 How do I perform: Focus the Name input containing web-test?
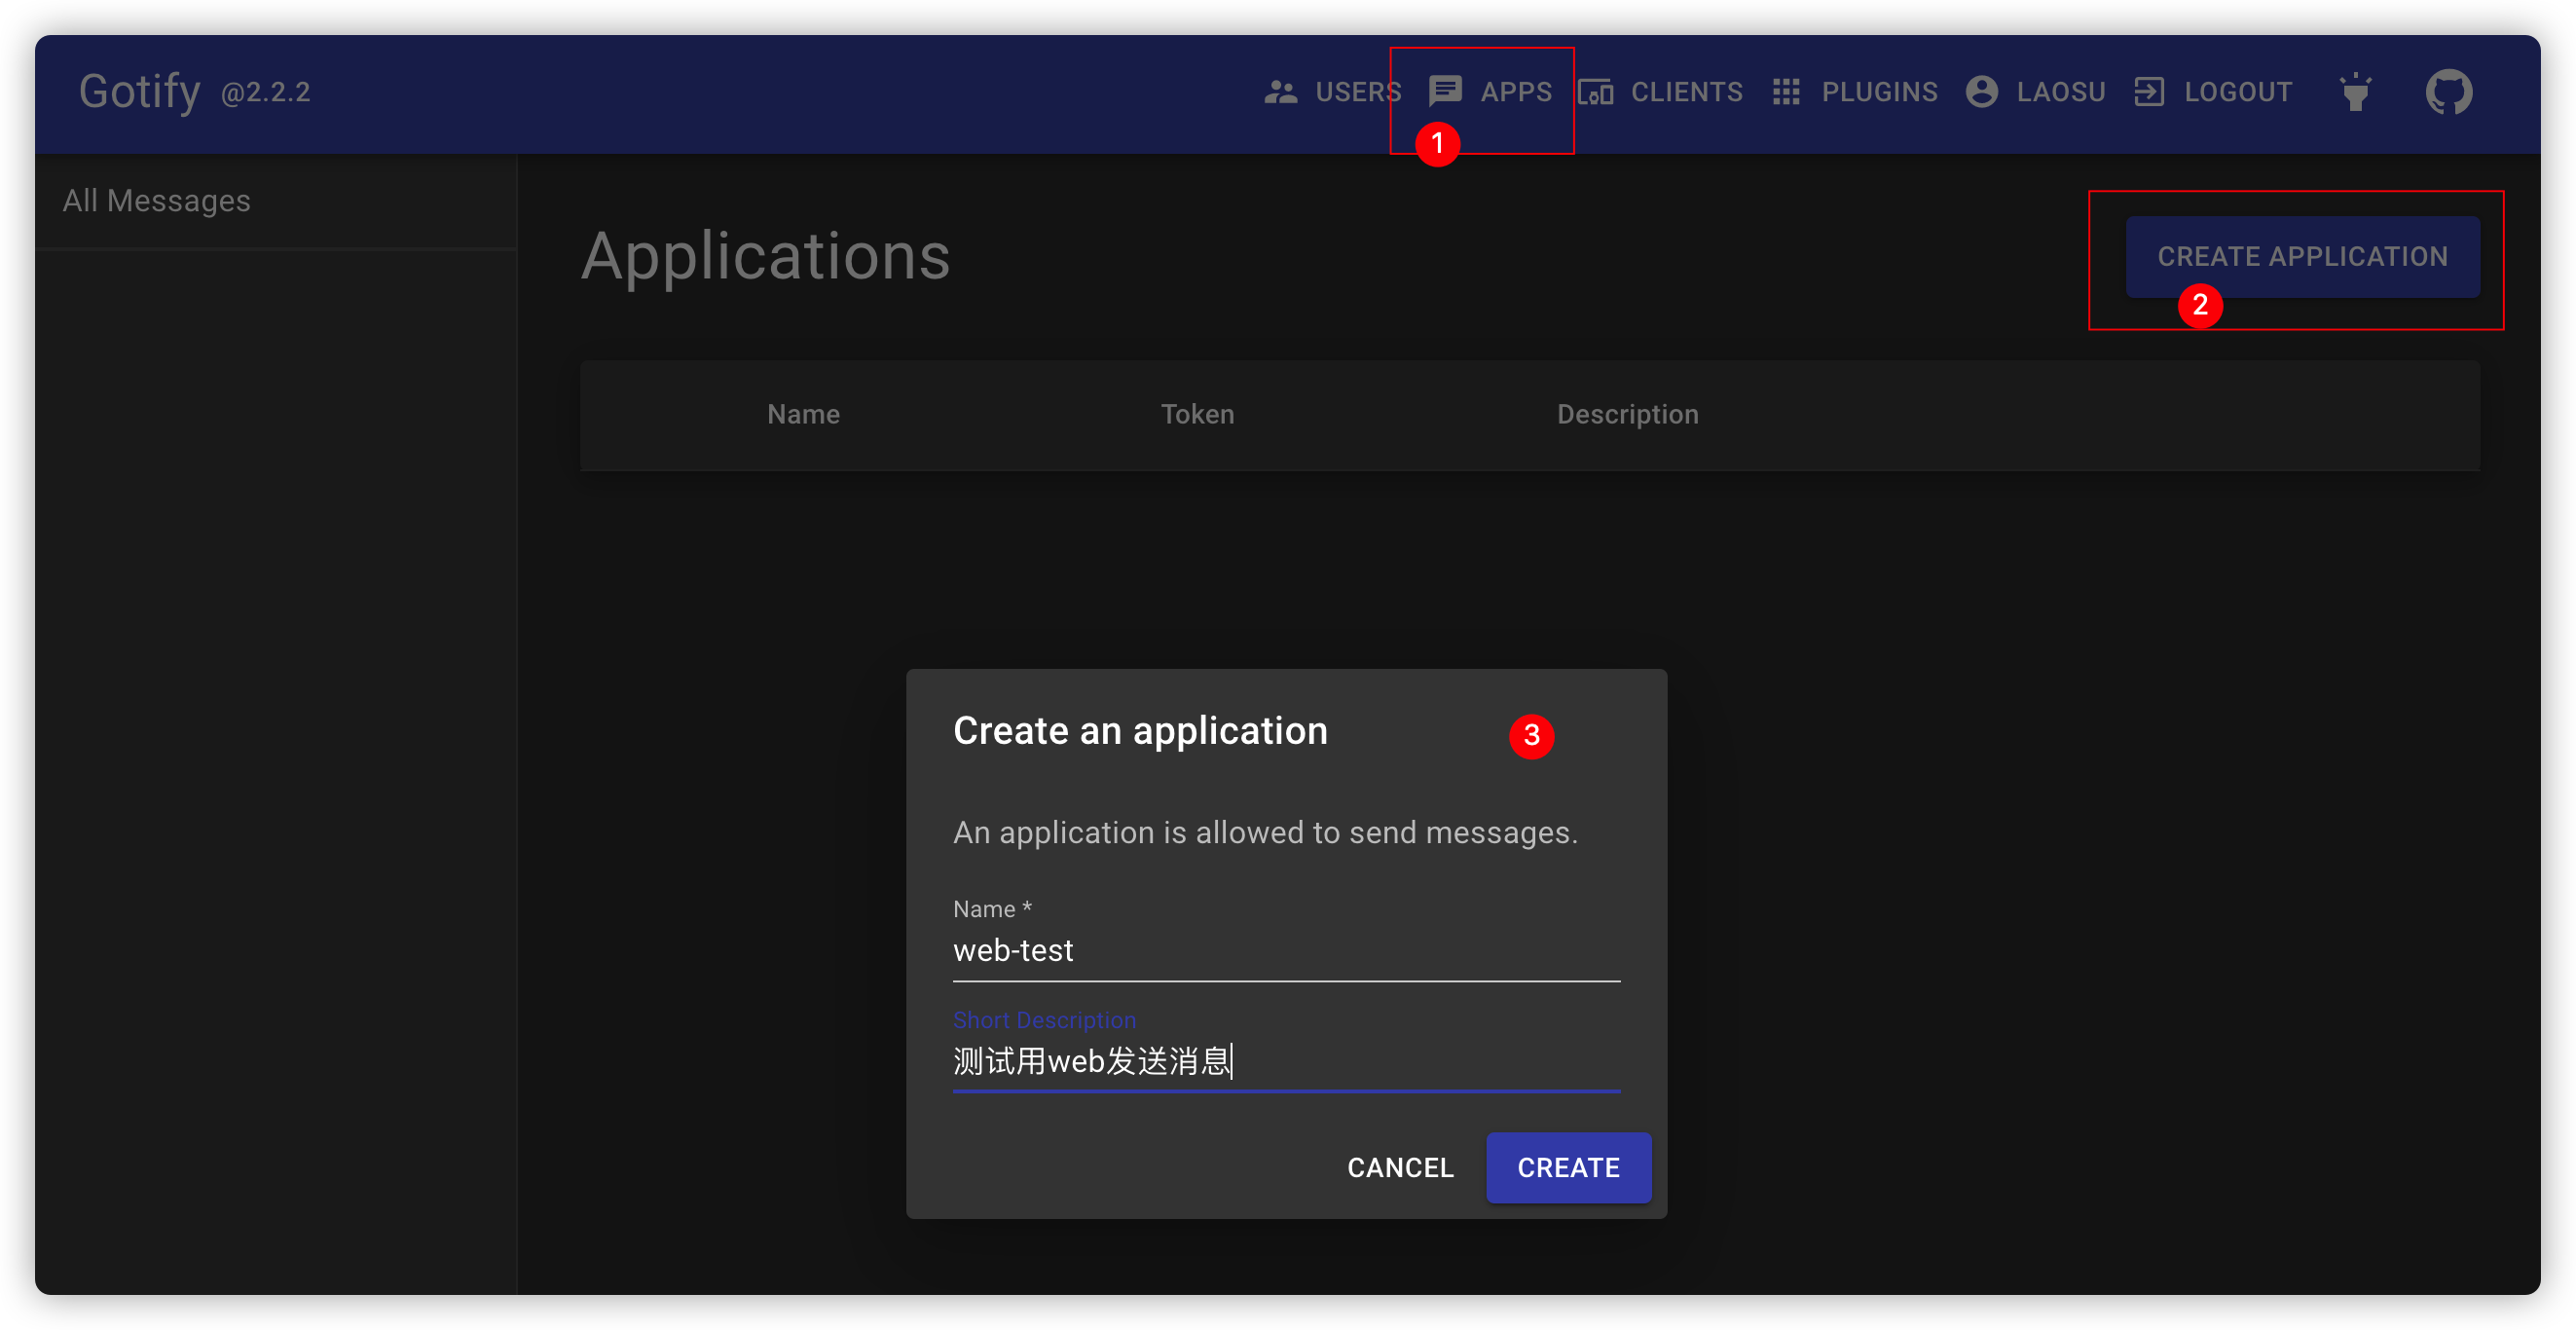tap(1285, 950)
